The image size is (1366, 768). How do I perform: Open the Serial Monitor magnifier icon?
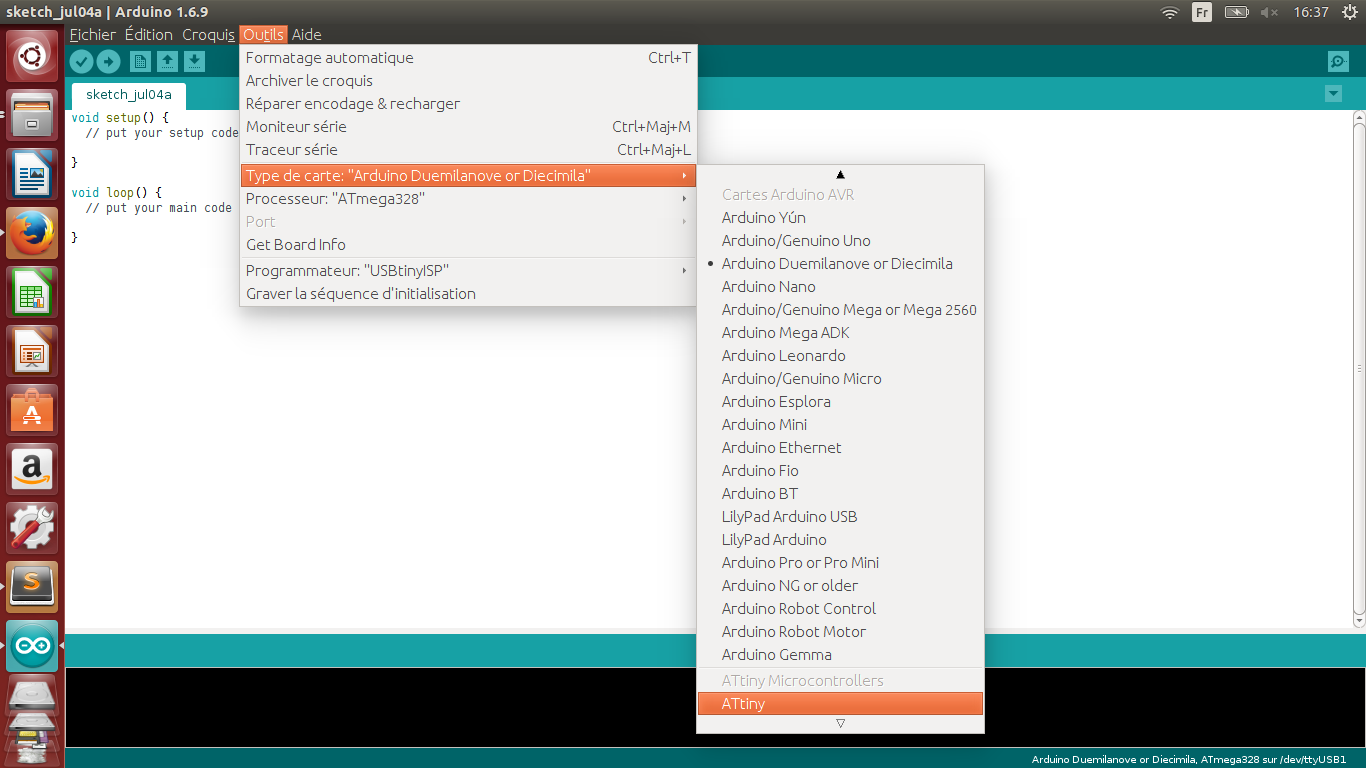(1338, 62)
